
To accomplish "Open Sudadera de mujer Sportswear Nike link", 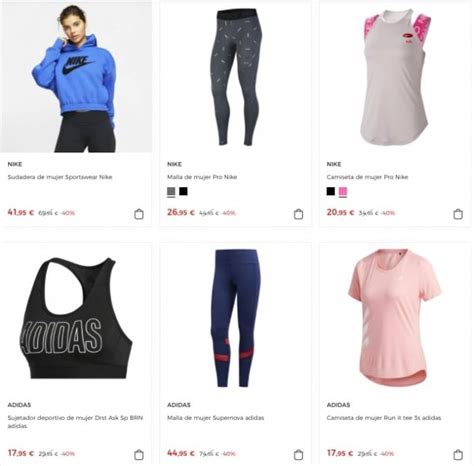I will pos(60,177).
